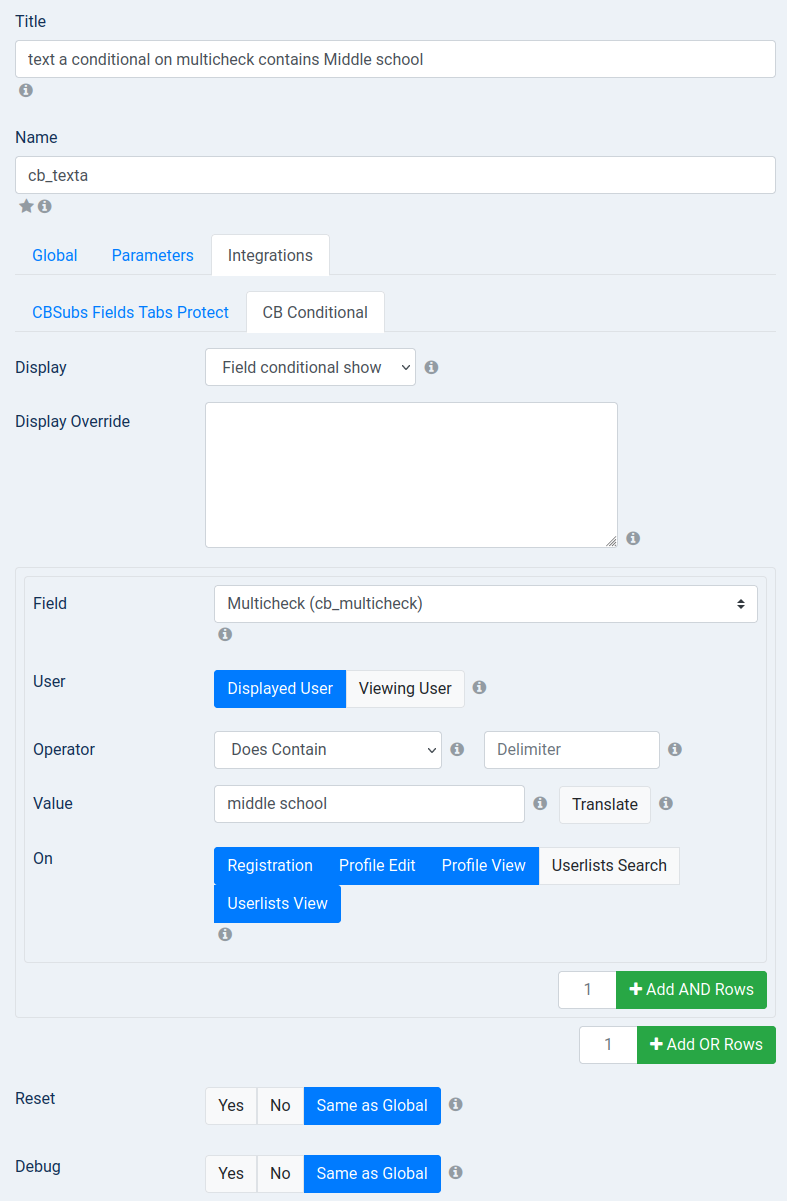Open the Operator Does Contain dropdown
This screenshot has width=787, height=1201.
[328, 750]
